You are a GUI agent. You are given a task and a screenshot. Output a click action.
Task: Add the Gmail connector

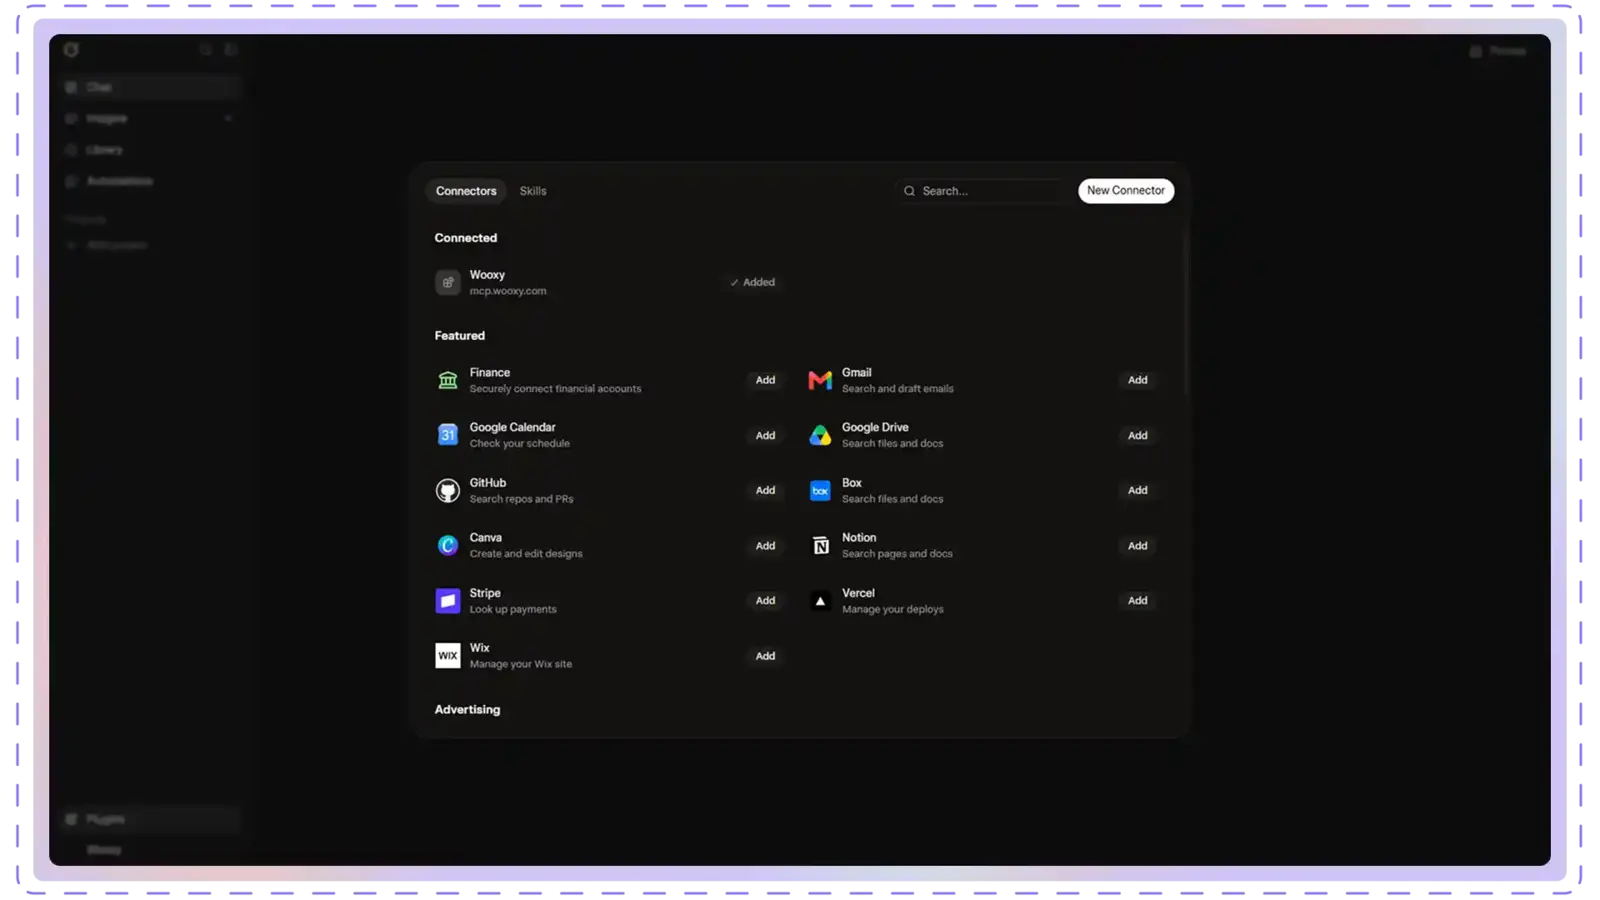click(1137, 380)
